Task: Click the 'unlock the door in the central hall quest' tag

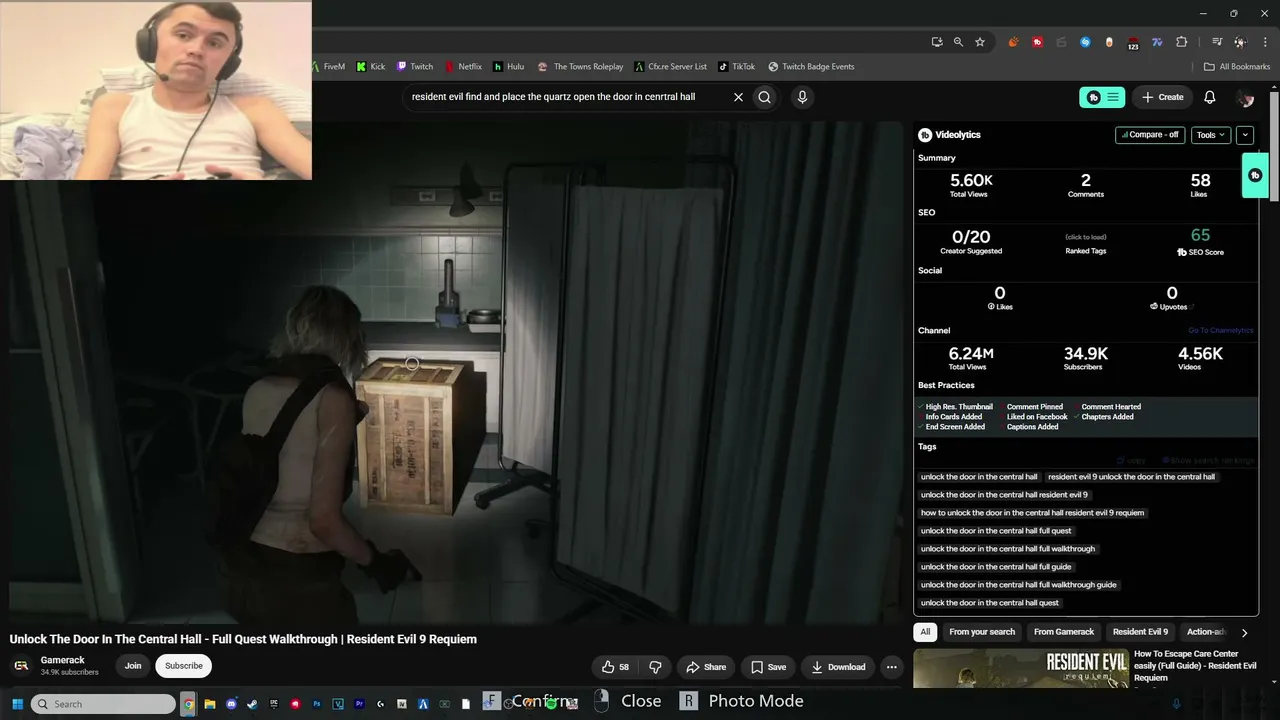Action: pyautogui.click(x=990, y=603)
